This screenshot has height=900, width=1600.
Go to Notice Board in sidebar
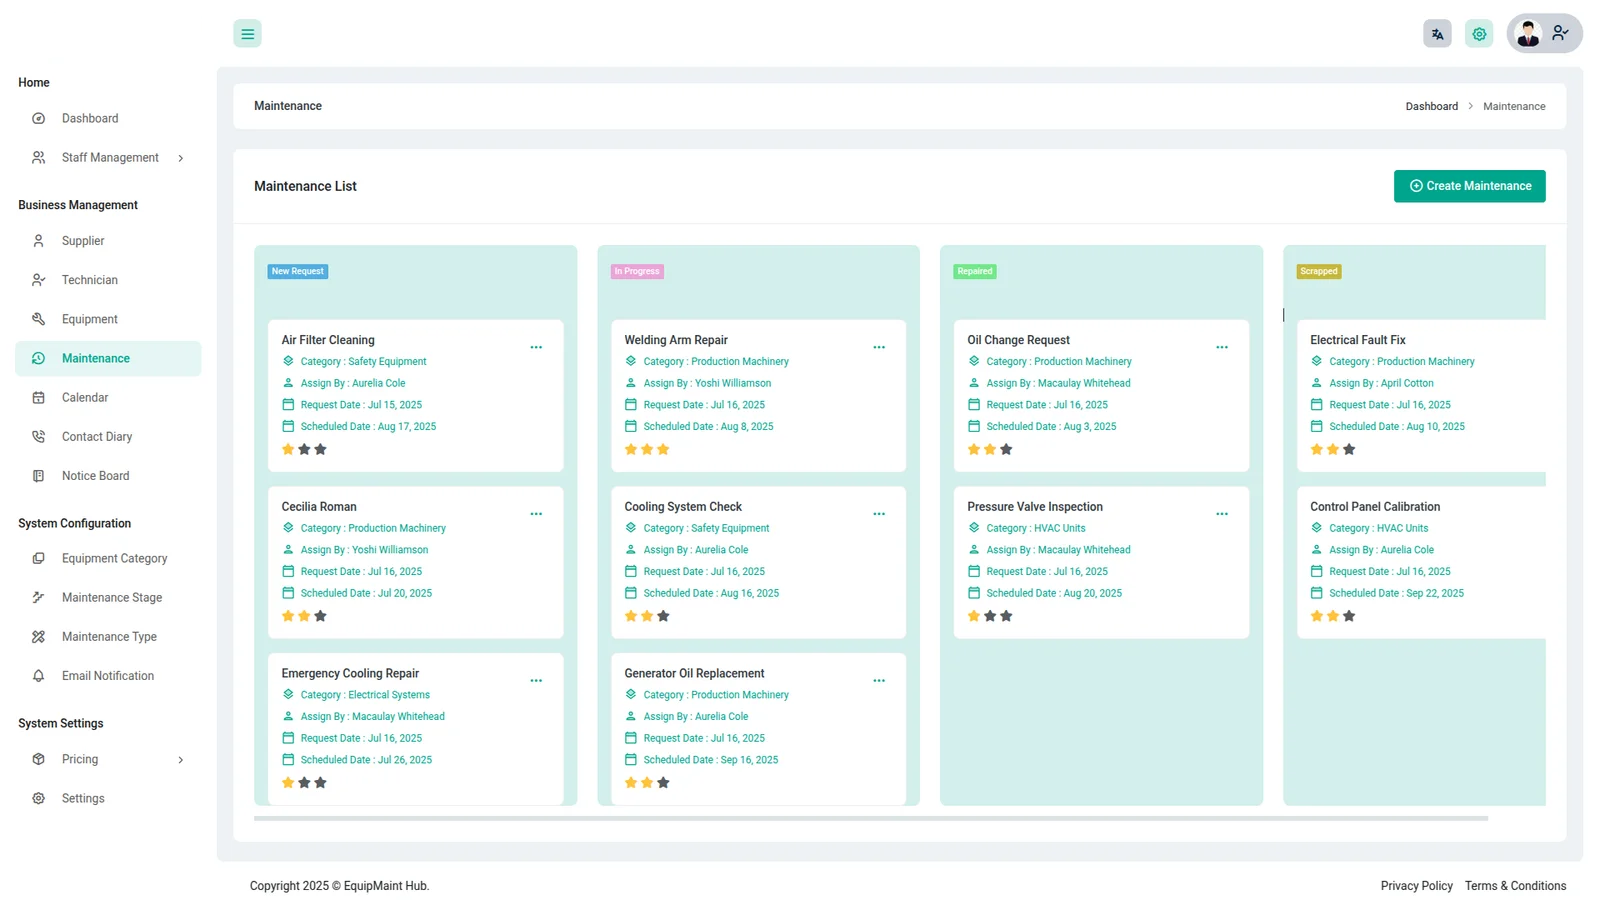point(95,476)
